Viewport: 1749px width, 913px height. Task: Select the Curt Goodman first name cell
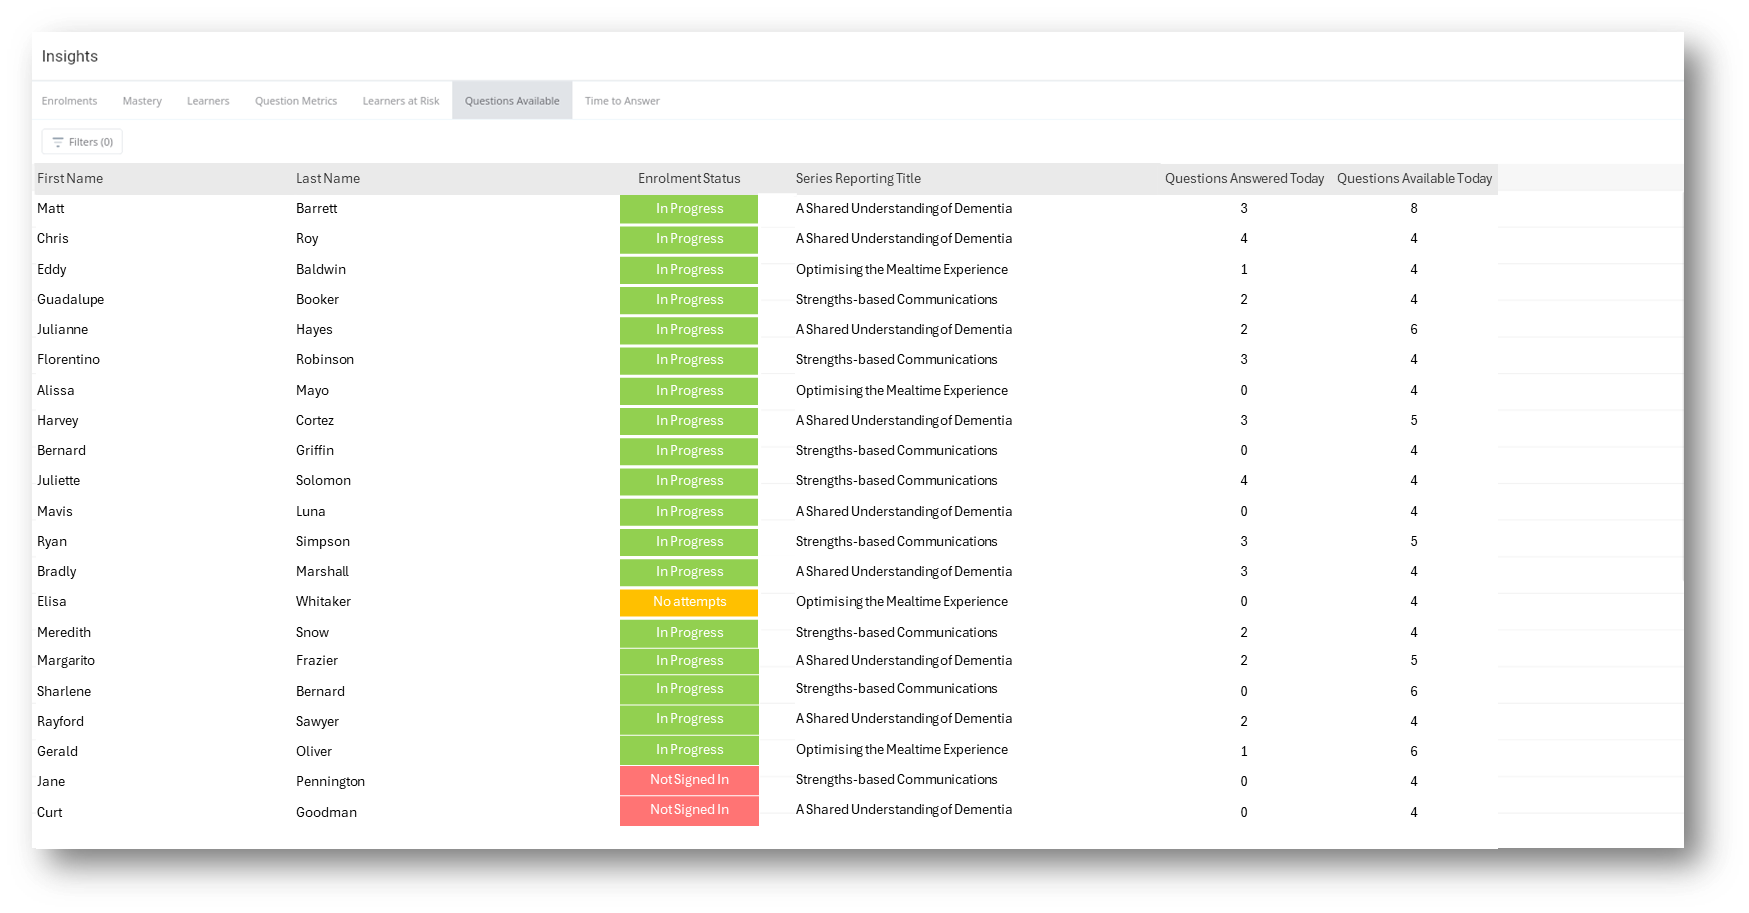click(50, 813)
